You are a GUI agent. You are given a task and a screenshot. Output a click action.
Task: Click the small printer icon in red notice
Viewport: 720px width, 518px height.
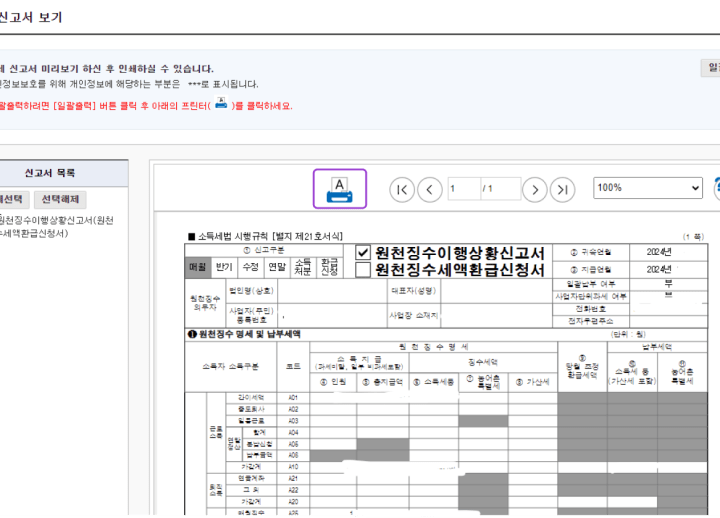[221, 103]
